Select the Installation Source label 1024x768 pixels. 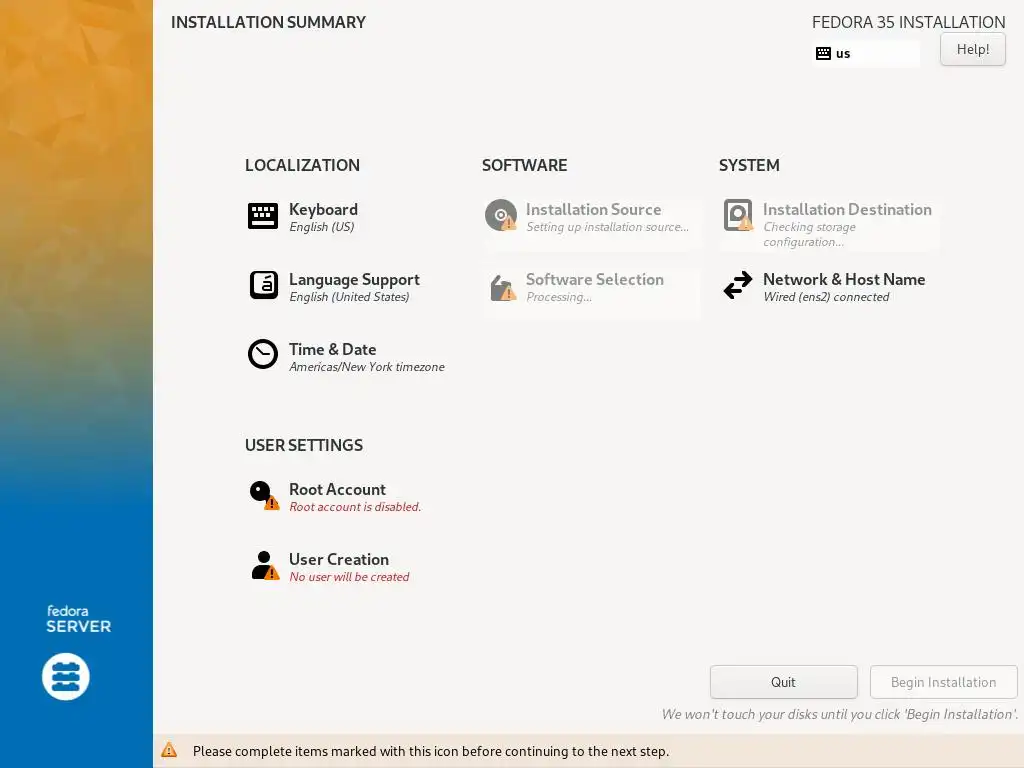click(x=593, y=210)
